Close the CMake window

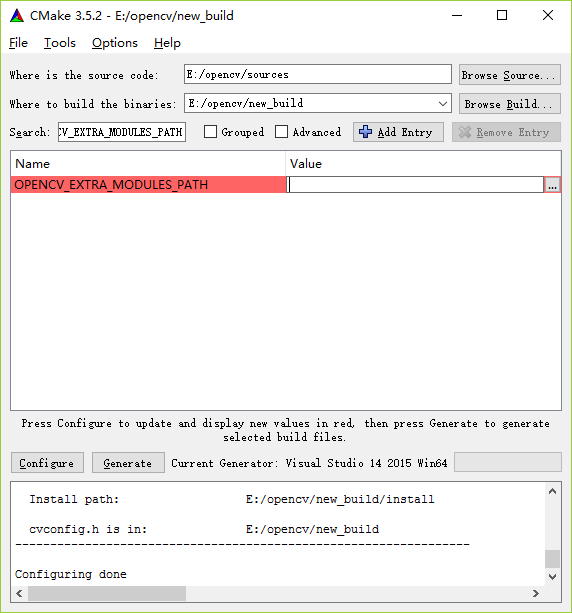(548, 16)
